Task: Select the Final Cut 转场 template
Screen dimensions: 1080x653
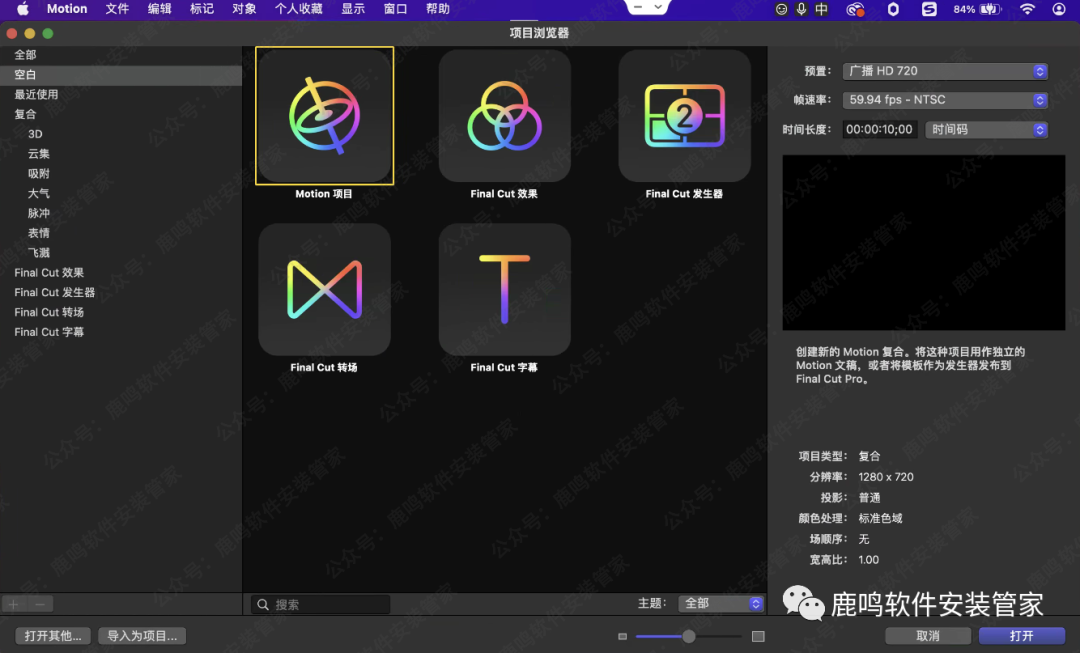Action: (x=324, y=290)
